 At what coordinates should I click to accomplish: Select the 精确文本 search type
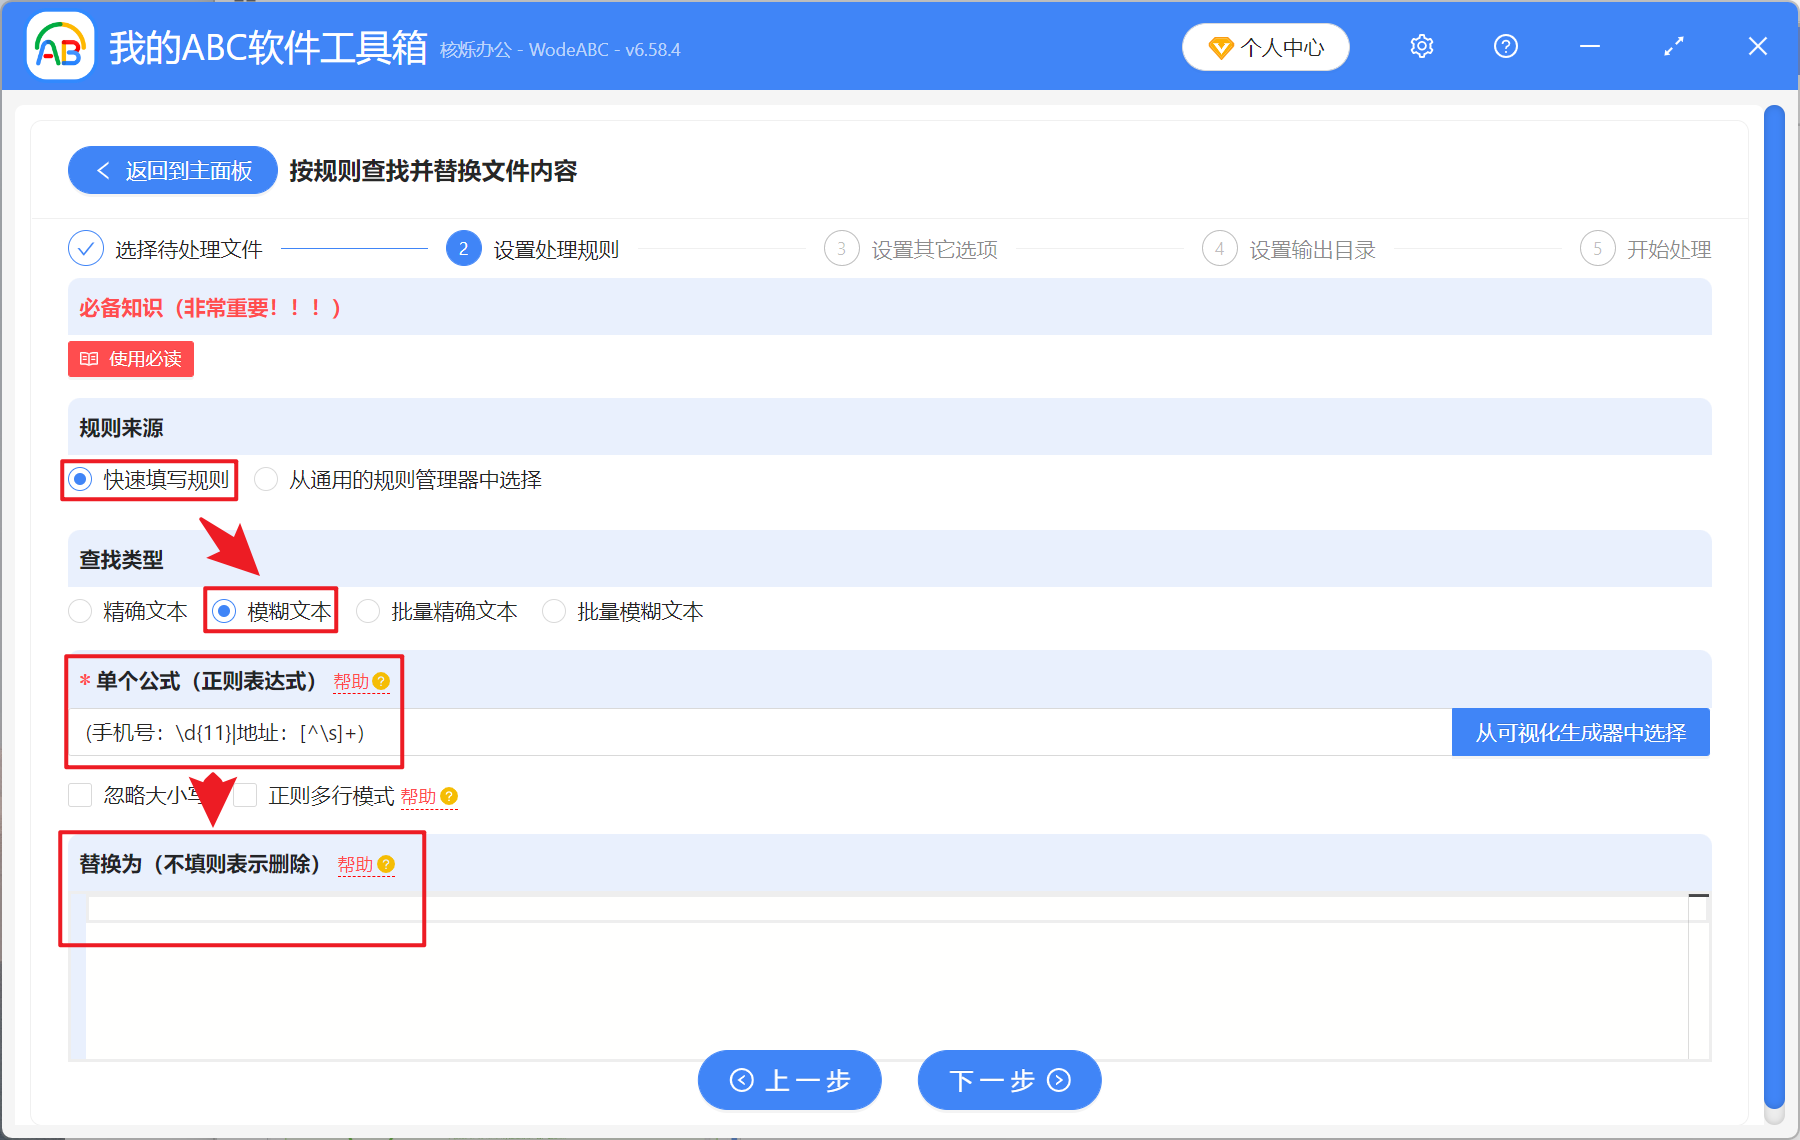80,611
